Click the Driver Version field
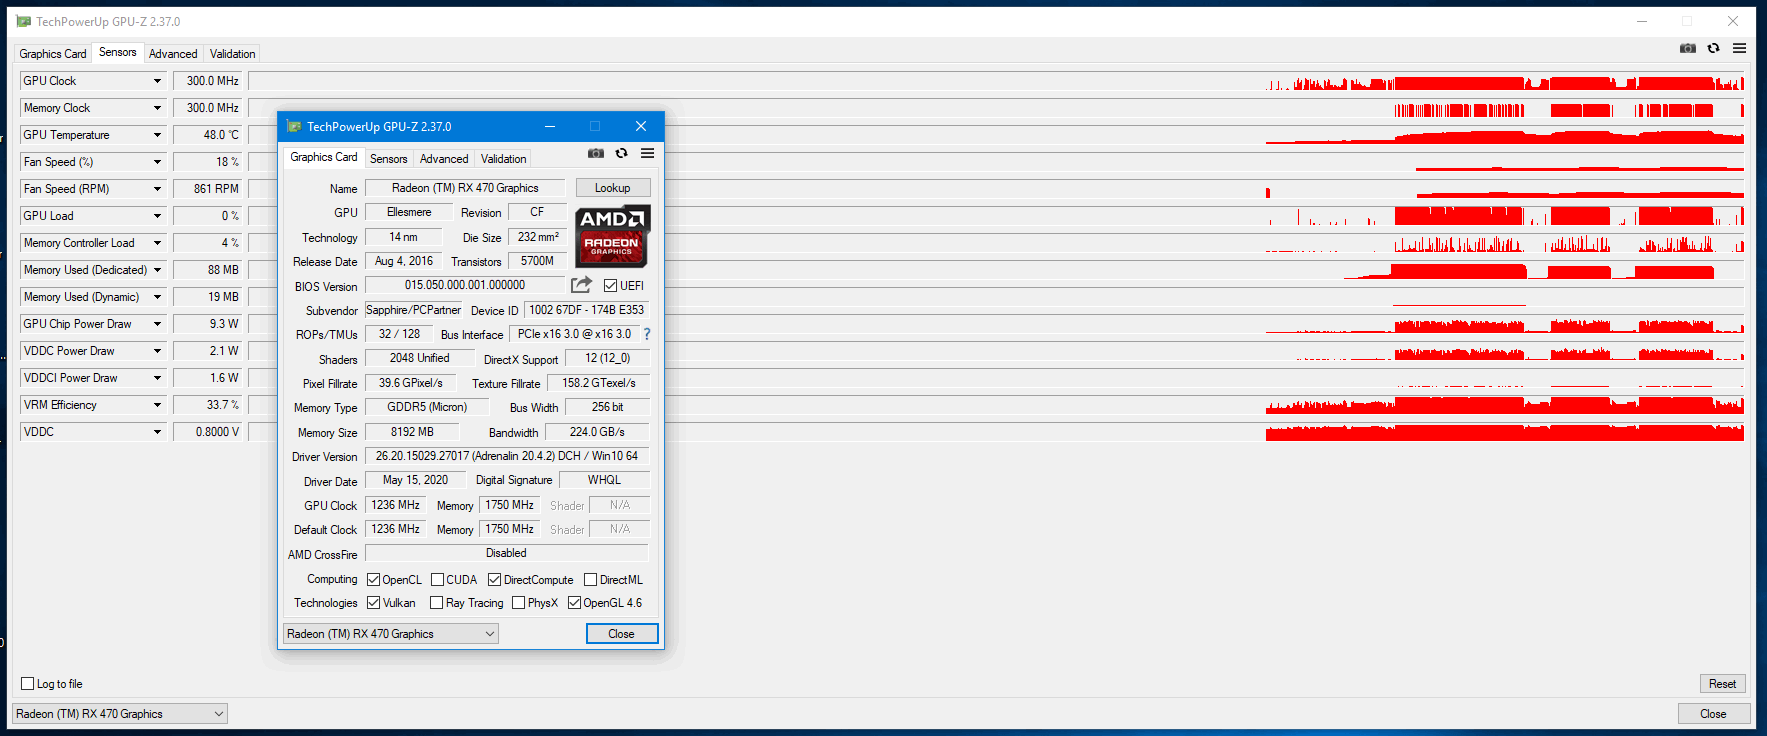Viewport: 1767px width, 736px height. [x=507, y=456]
